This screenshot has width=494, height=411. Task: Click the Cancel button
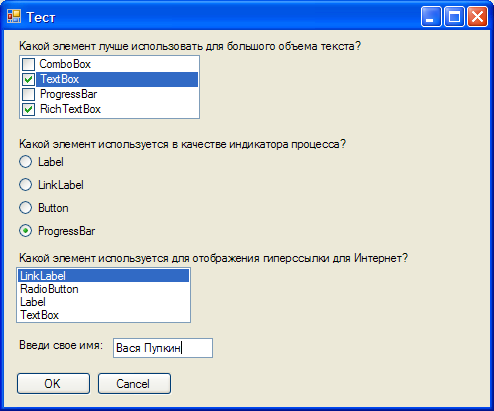click(134, 384)
